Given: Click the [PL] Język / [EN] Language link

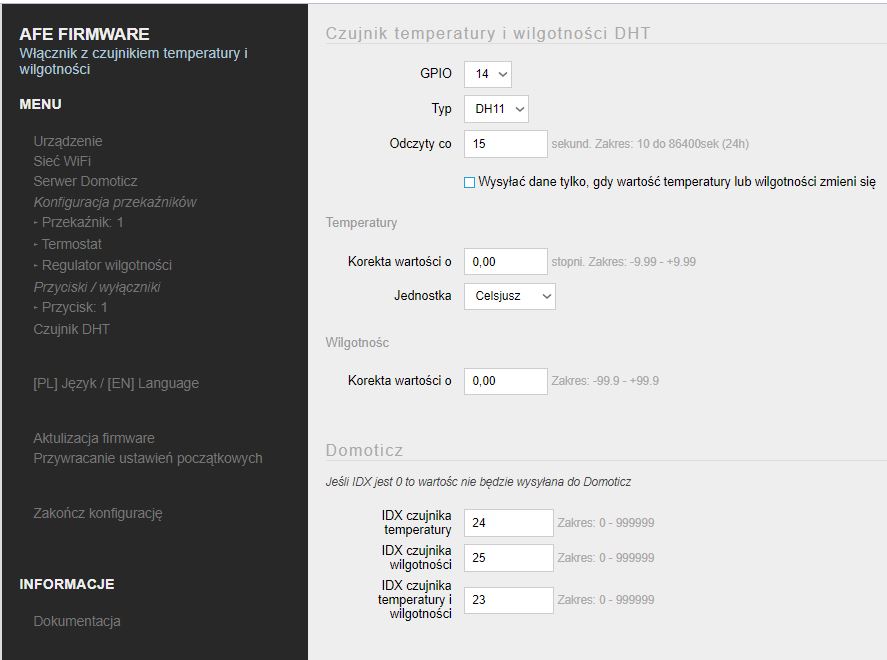Looking at the screenshot, I should point(116,383).
